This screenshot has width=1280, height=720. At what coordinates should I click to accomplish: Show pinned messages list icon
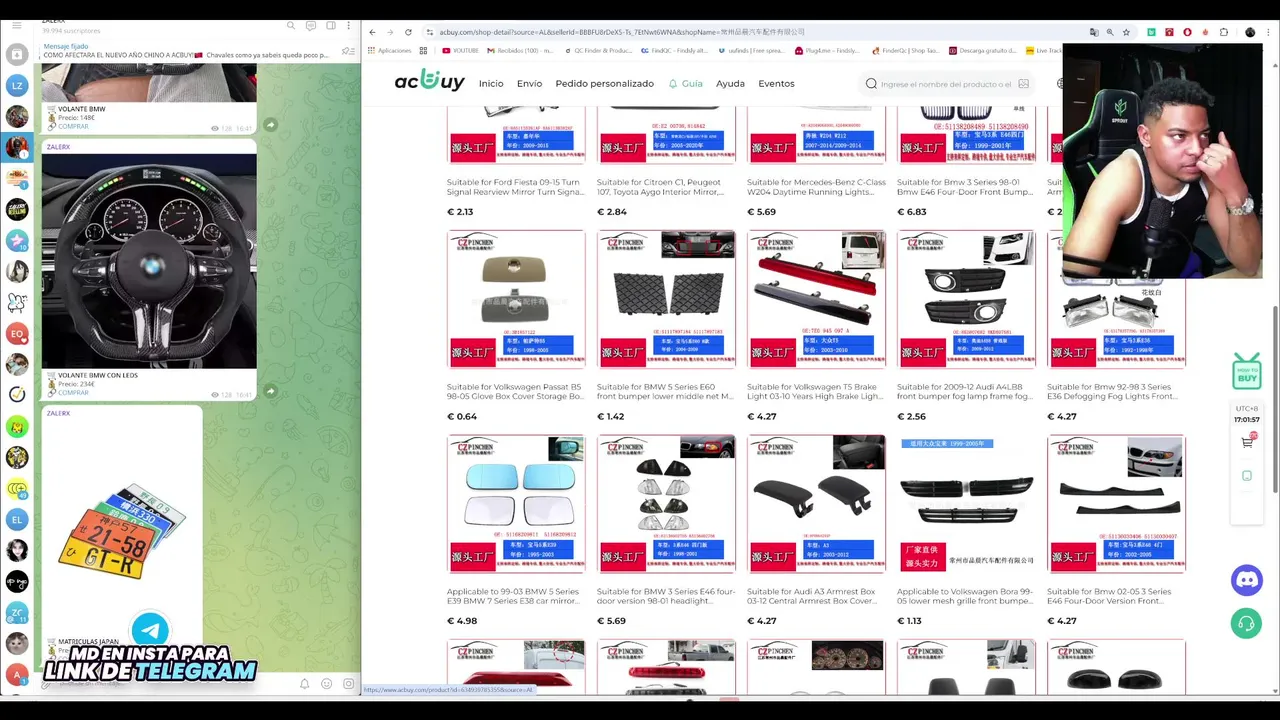tap(347, 51)
